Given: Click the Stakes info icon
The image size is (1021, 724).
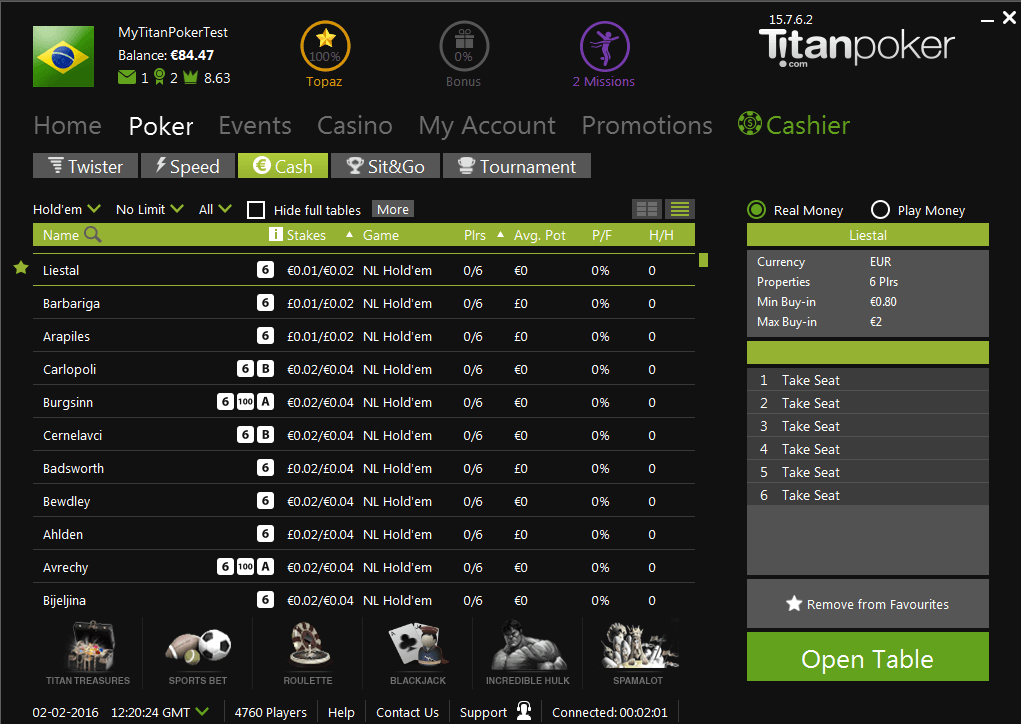Looking at the screenshot, I should (275, 234).
